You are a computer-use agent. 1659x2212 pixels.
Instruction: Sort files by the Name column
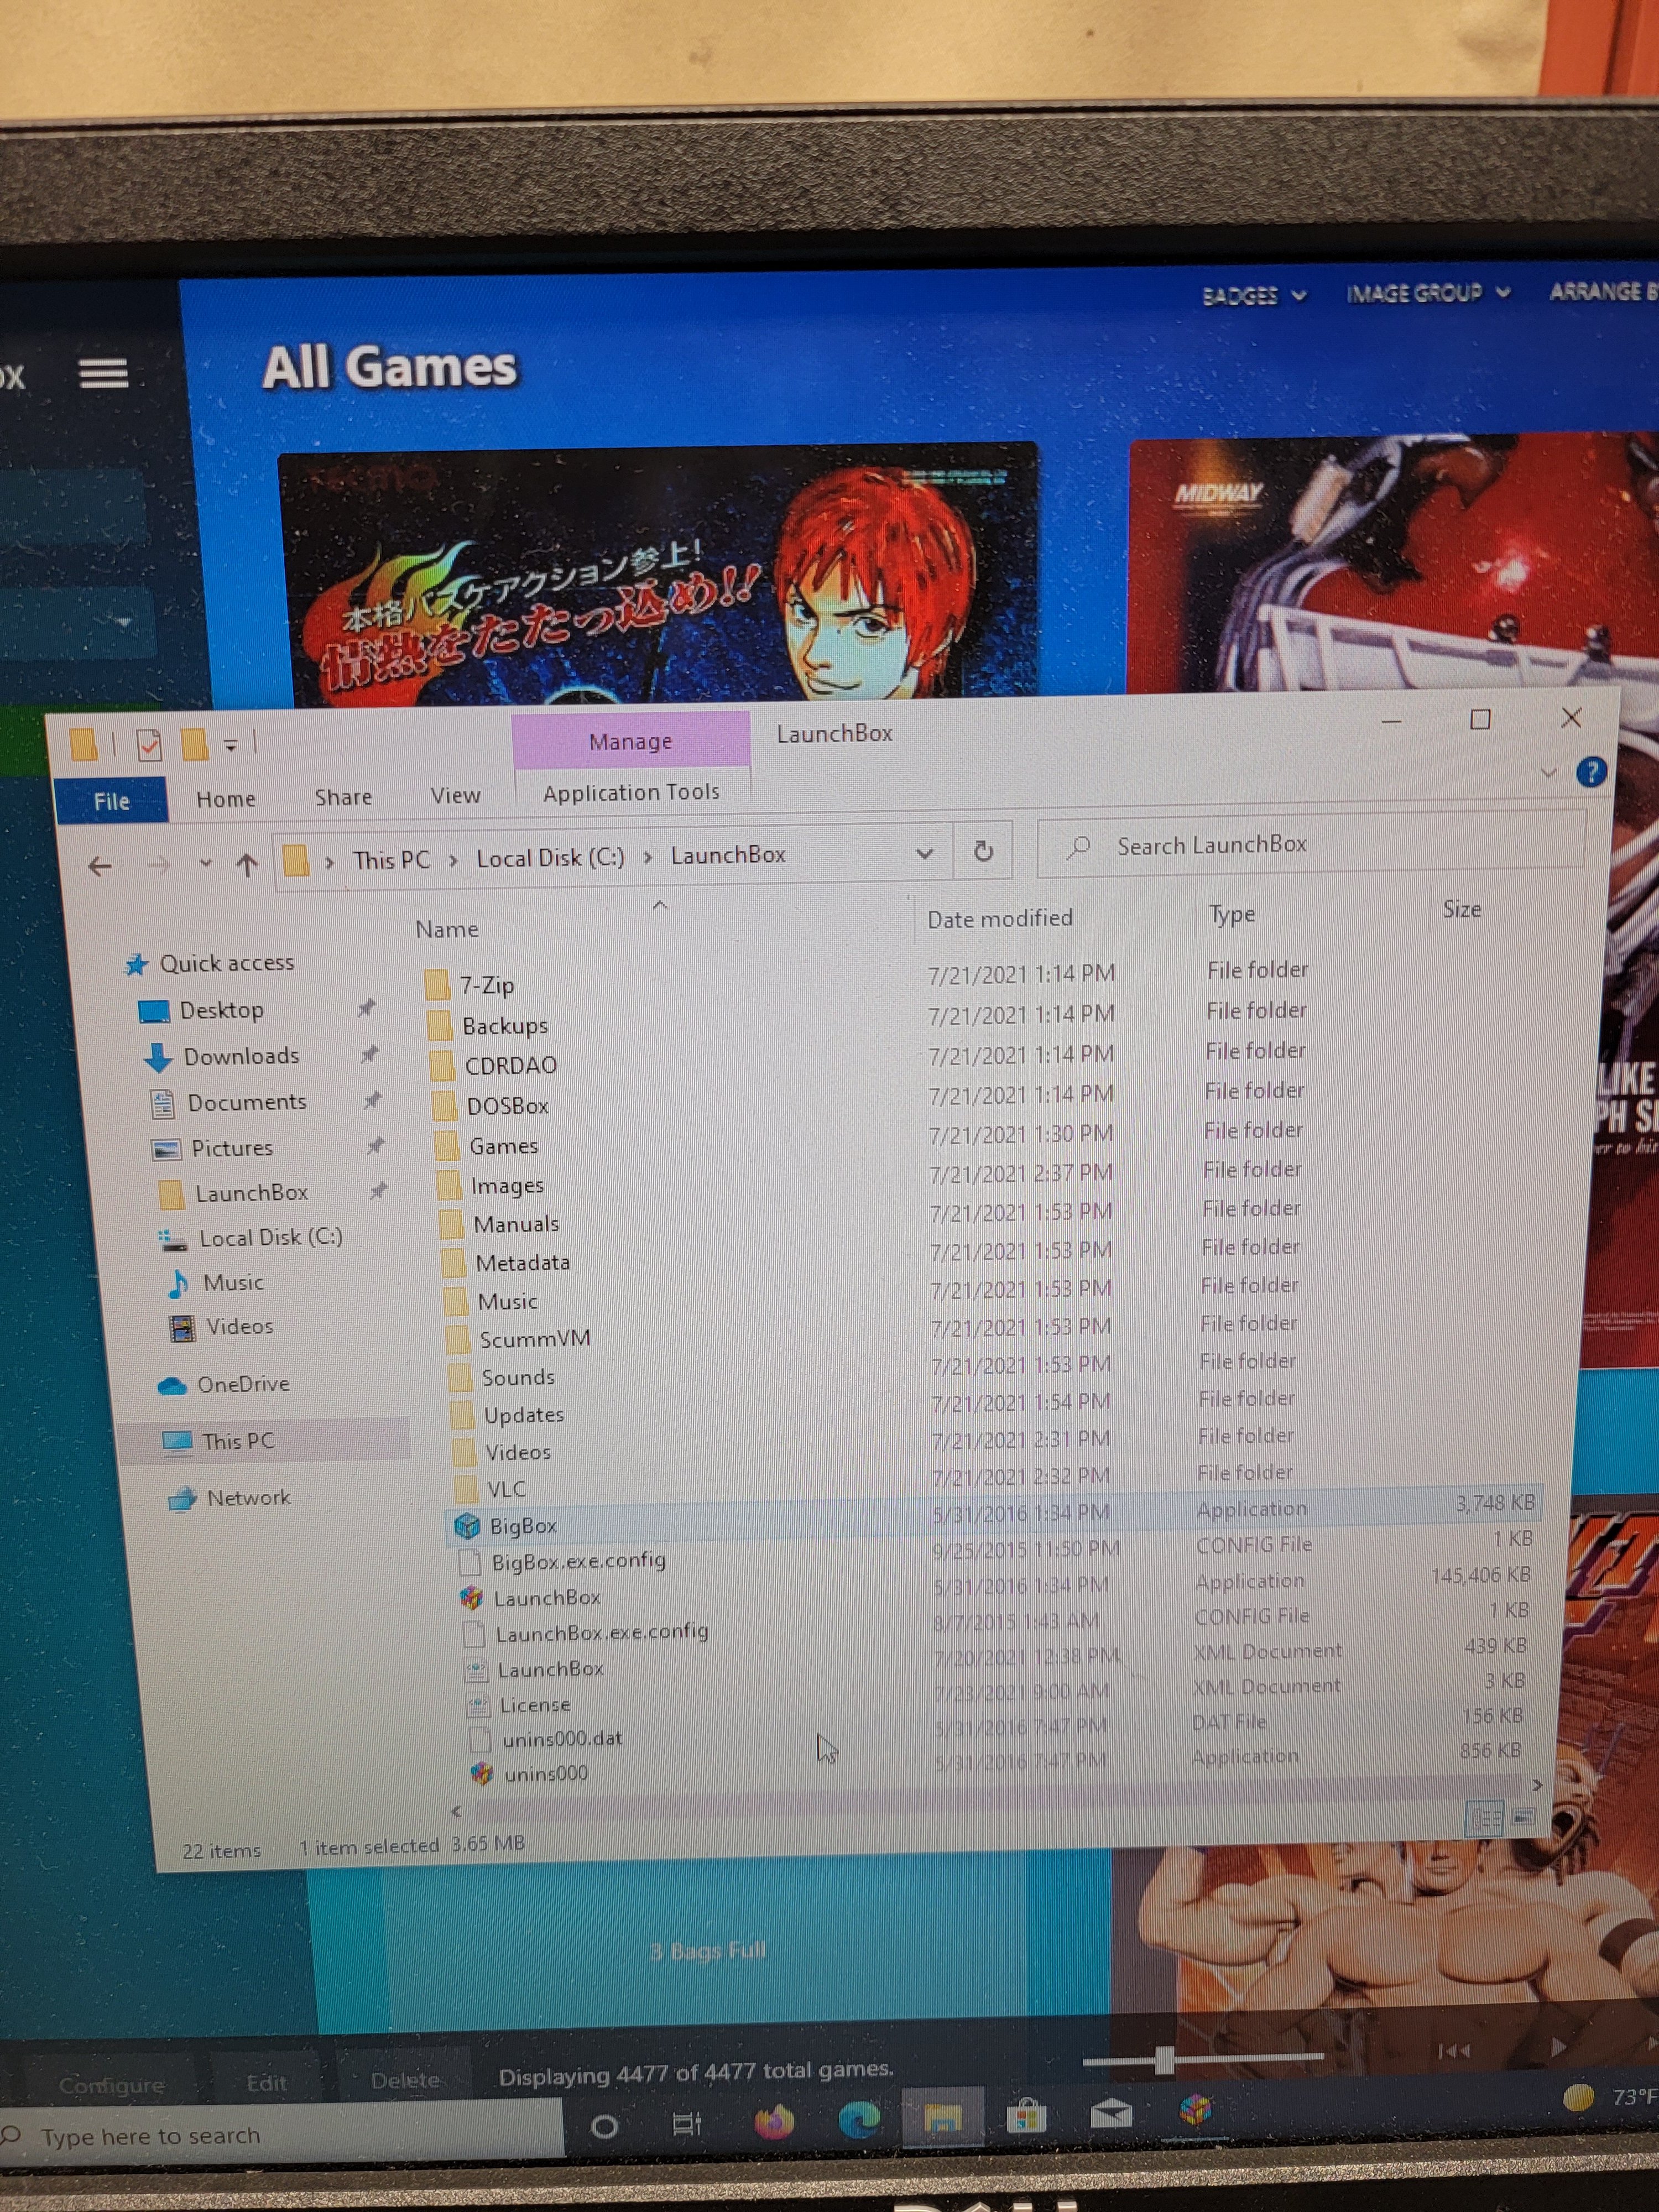(447, 929)
